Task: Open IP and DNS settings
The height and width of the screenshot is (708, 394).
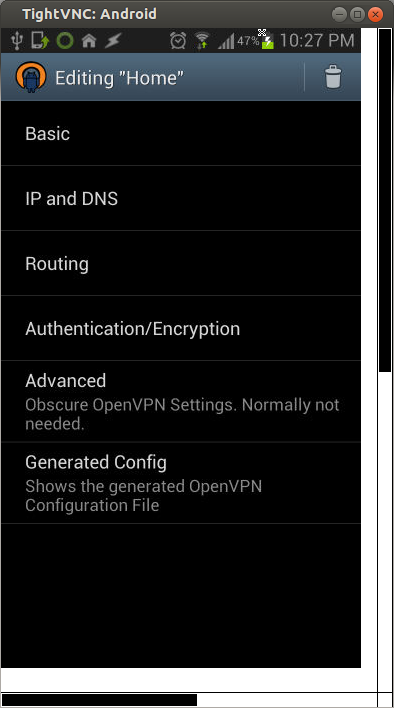Action: (181, 199)
